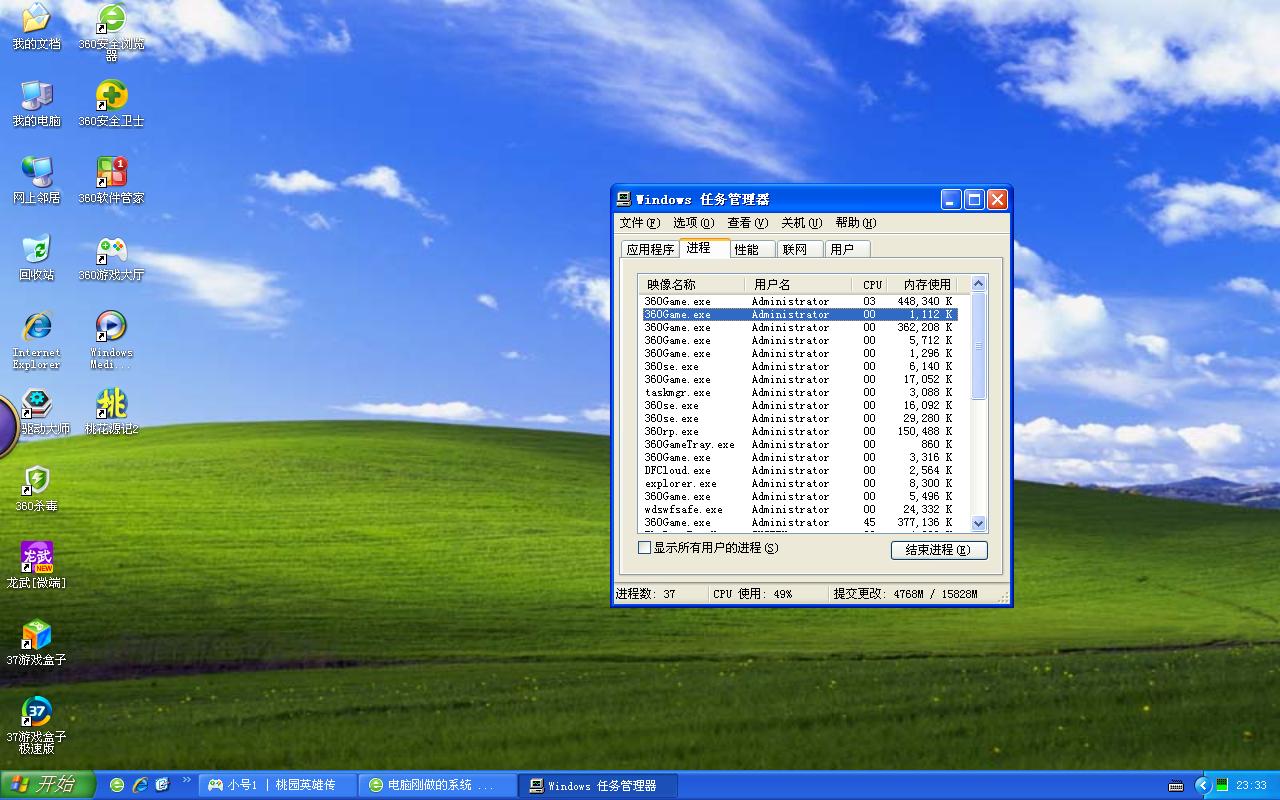Launch 360安全卫士 from the desktop
Screen dimensions: 1280x800
[111, 104]
